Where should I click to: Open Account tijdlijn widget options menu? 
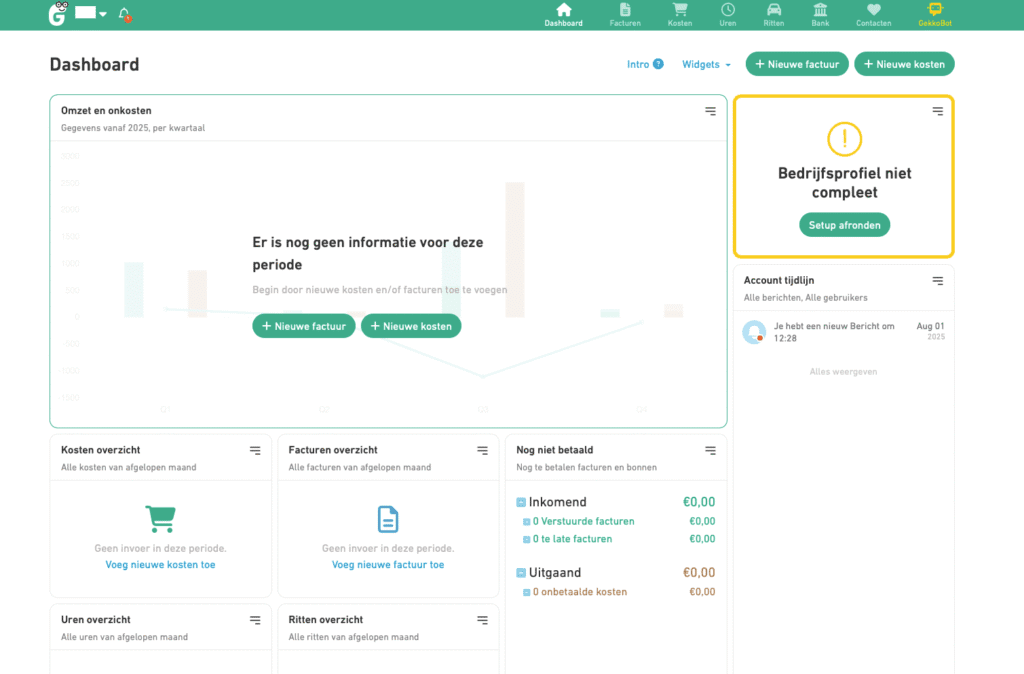tap(937, 281)
